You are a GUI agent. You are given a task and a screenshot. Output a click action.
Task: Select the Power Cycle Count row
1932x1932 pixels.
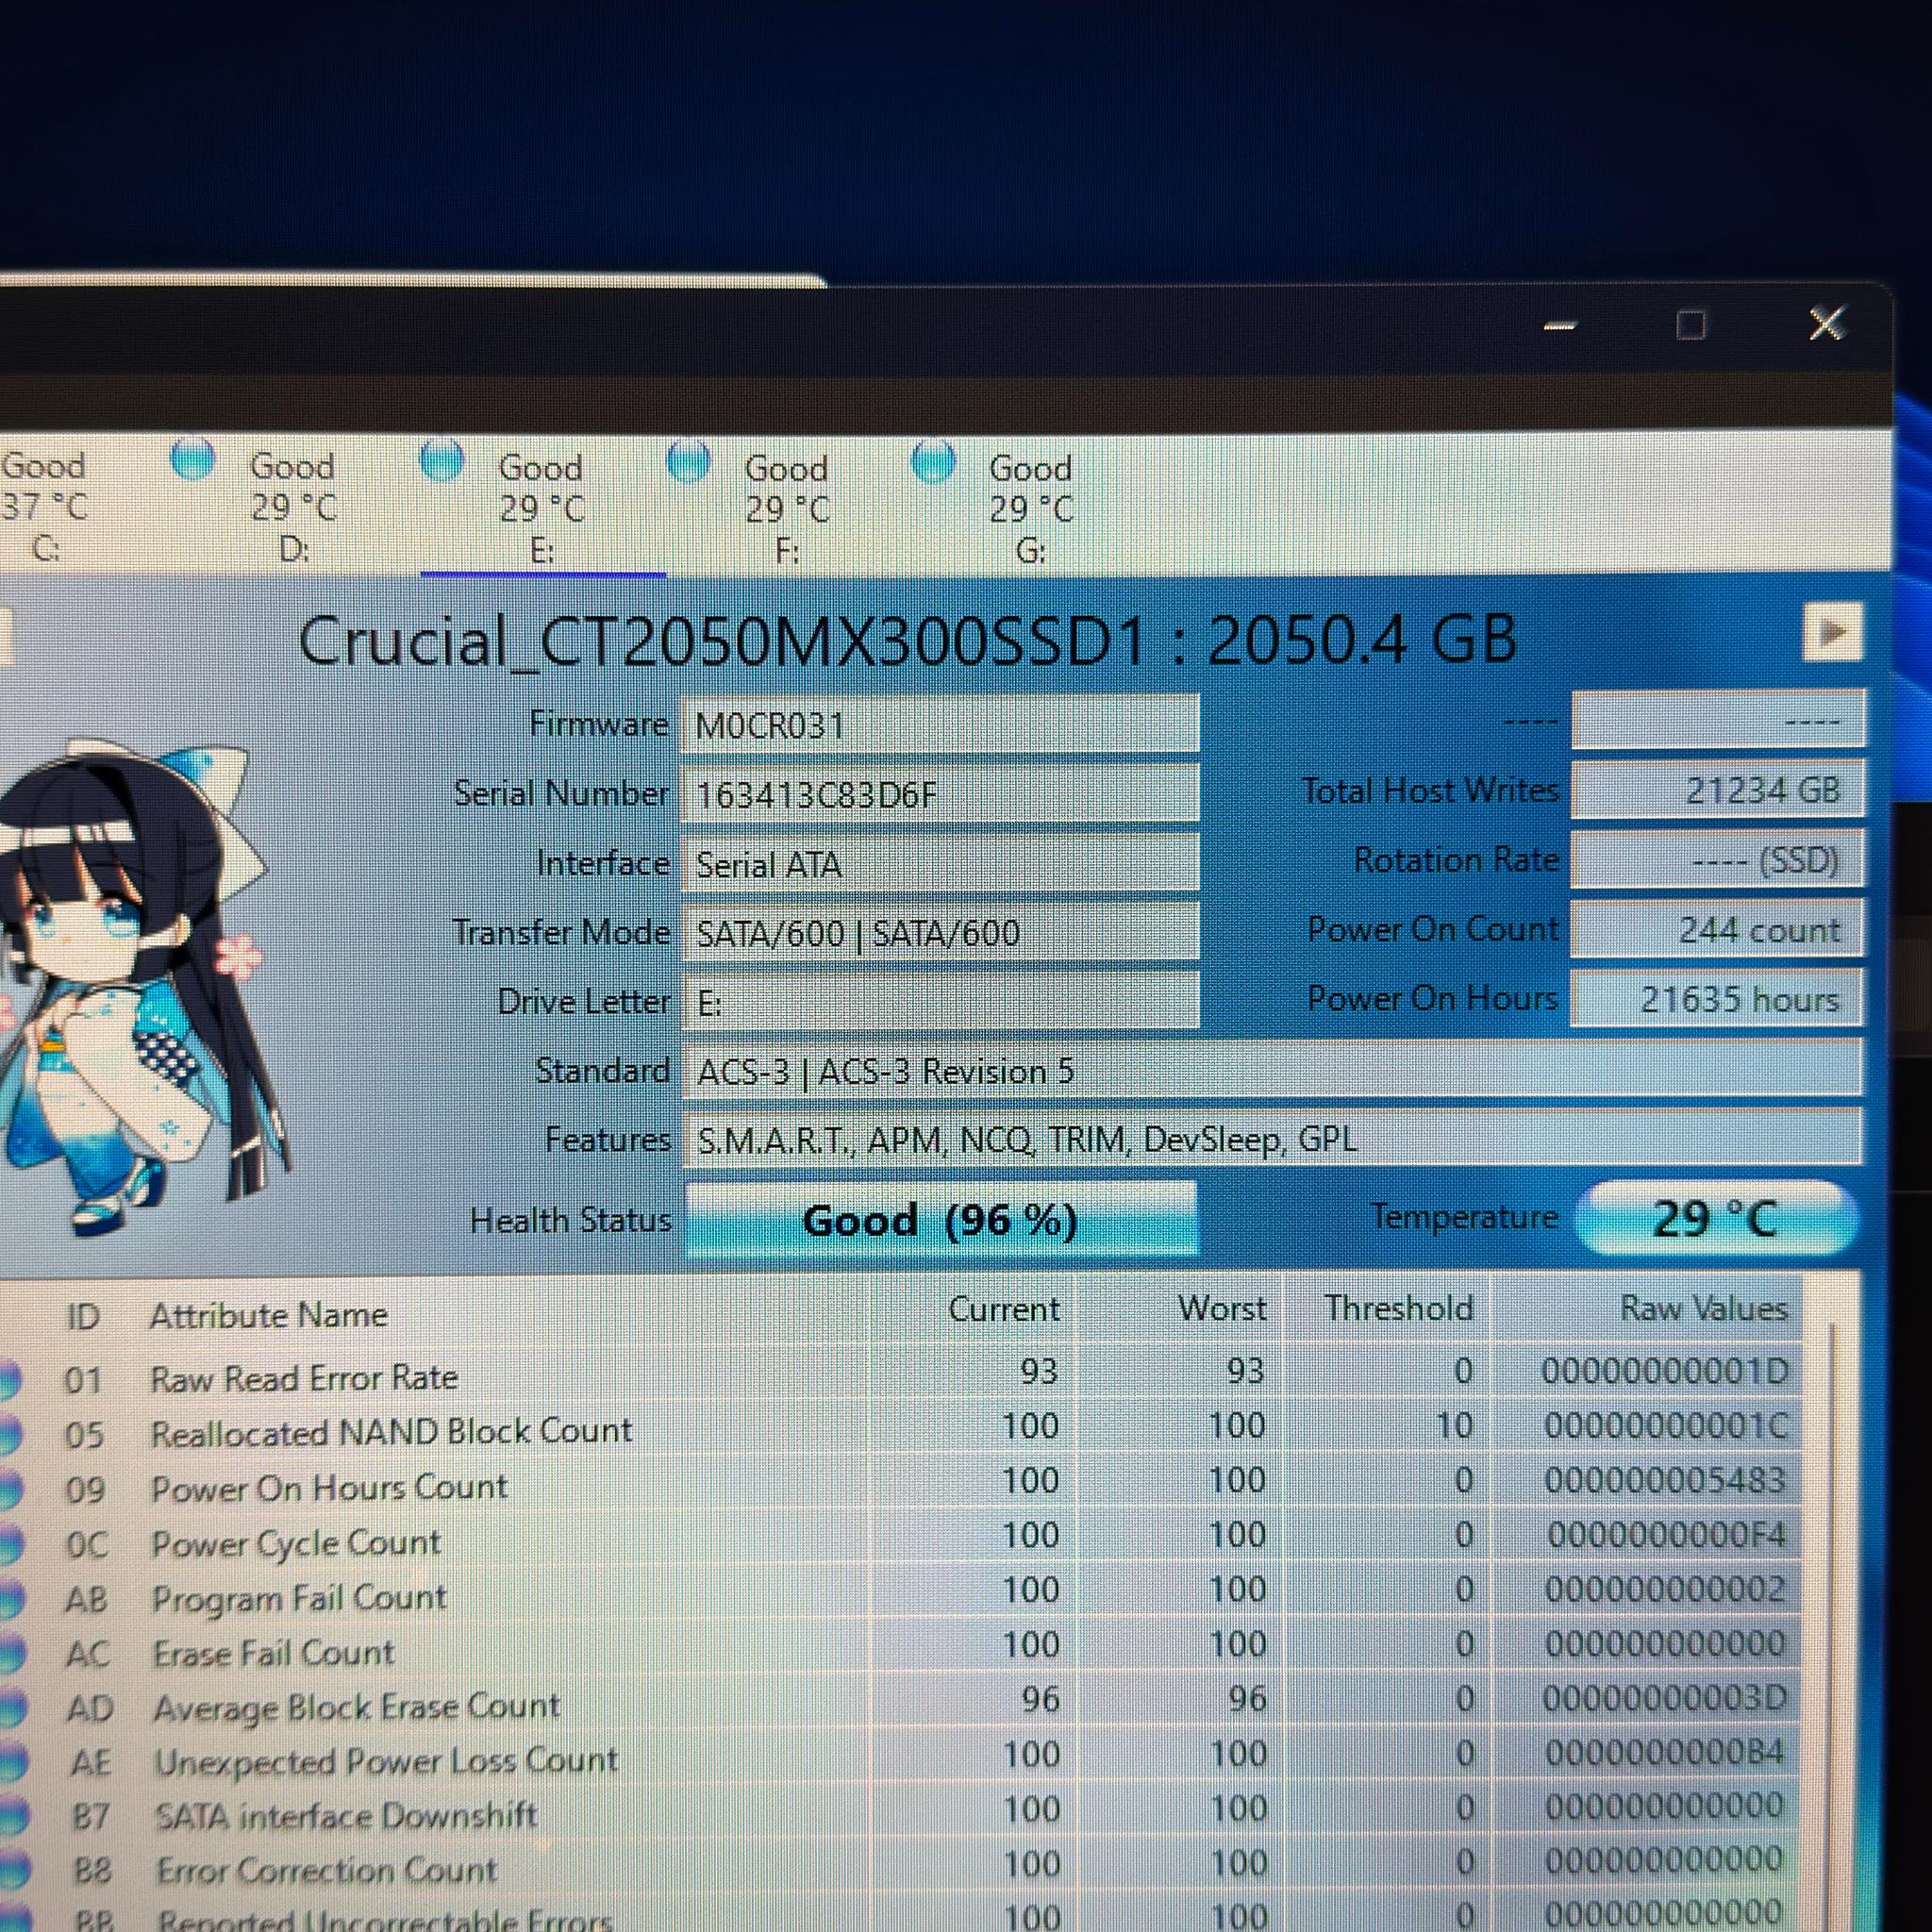click(x=900, y=1538)
